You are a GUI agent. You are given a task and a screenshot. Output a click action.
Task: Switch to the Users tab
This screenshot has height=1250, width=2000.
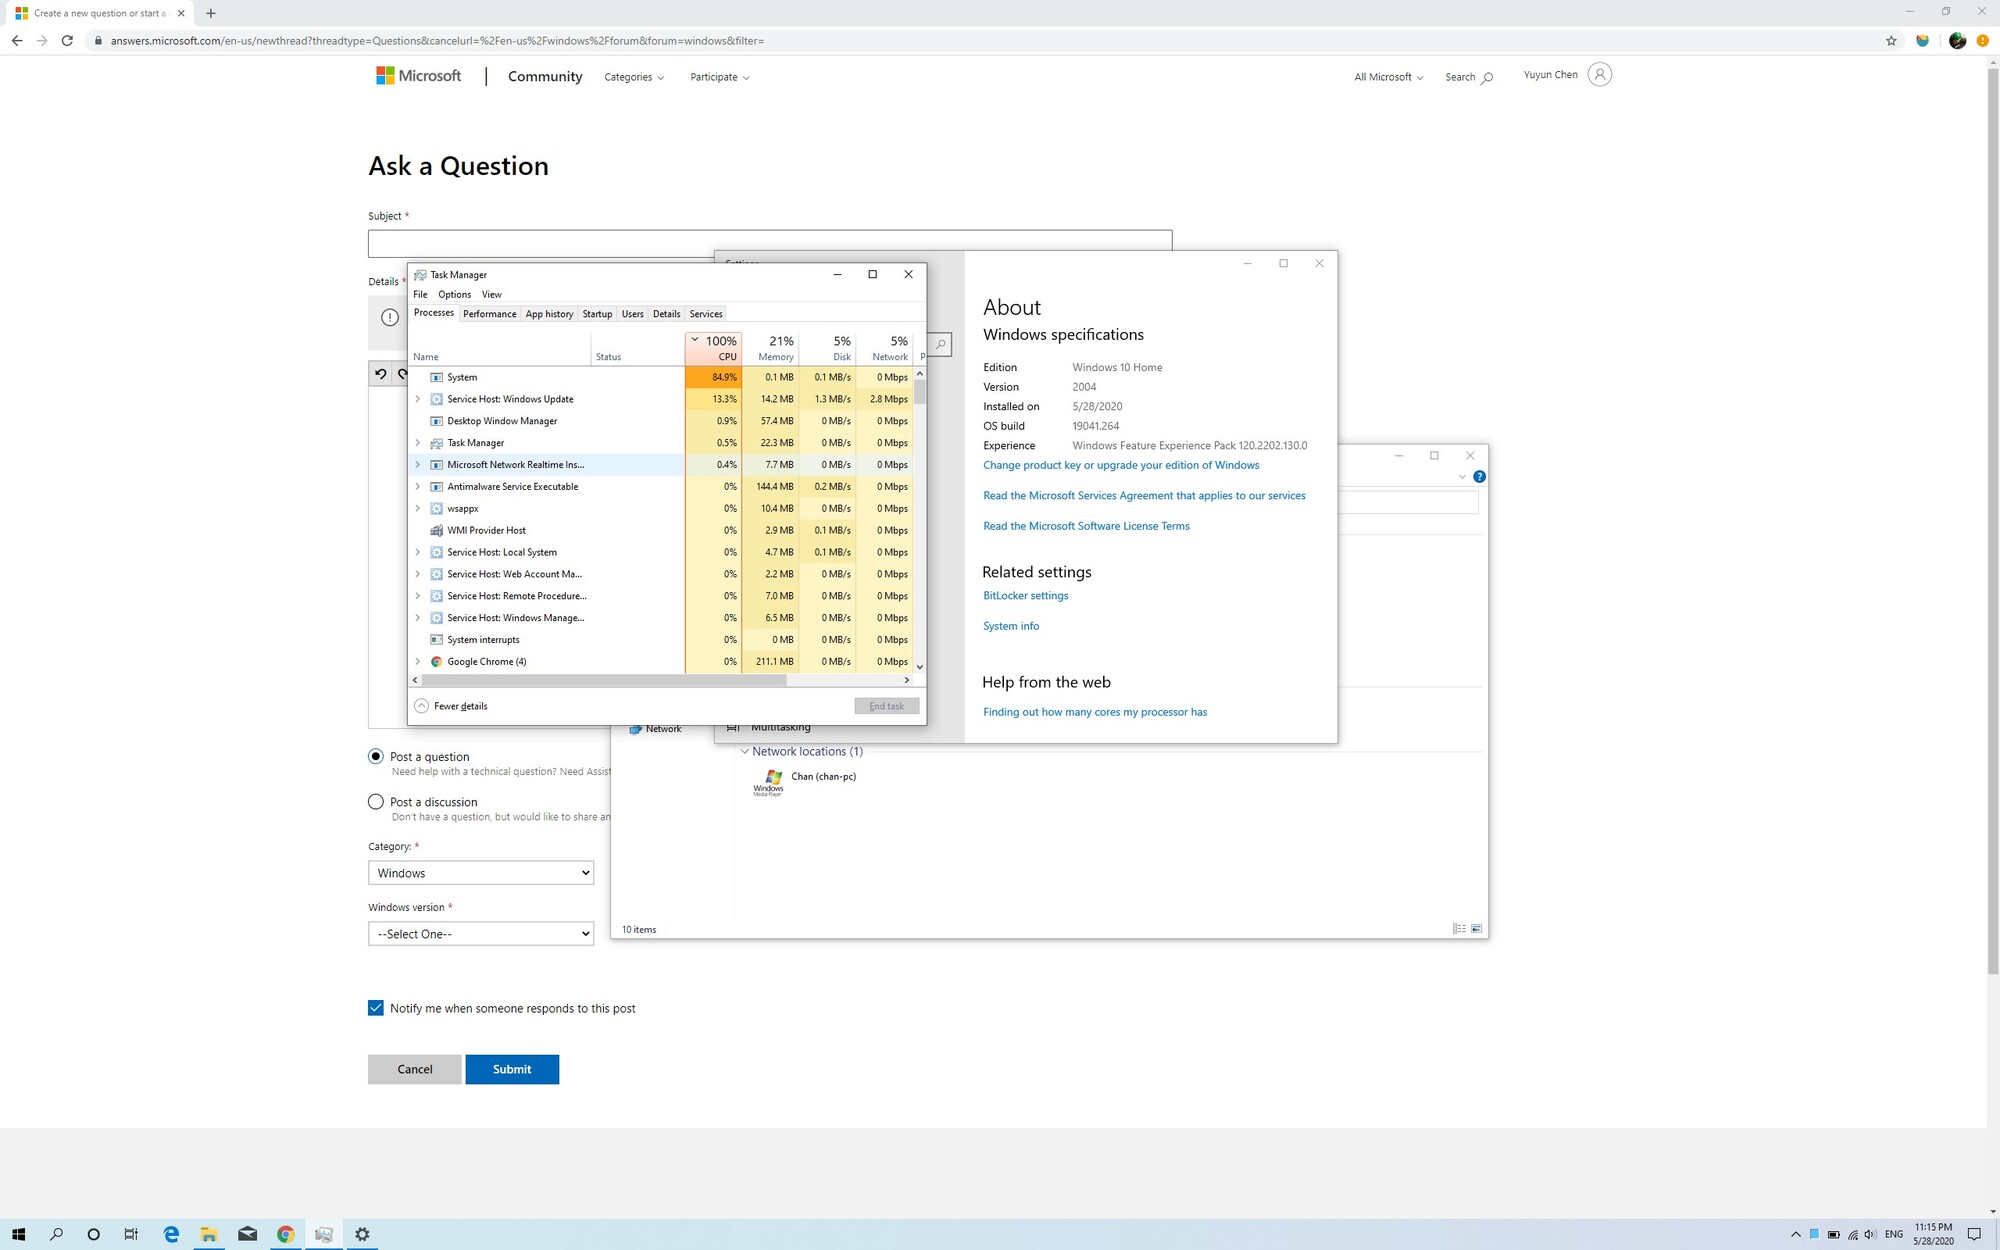coord(632,314)
